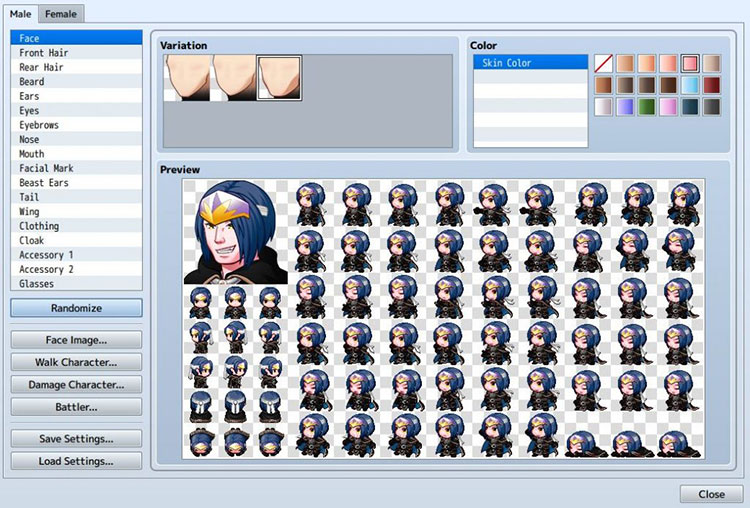Pick the dark red color swatch
This screenshot has height=508, width=750.
[712, 85]
